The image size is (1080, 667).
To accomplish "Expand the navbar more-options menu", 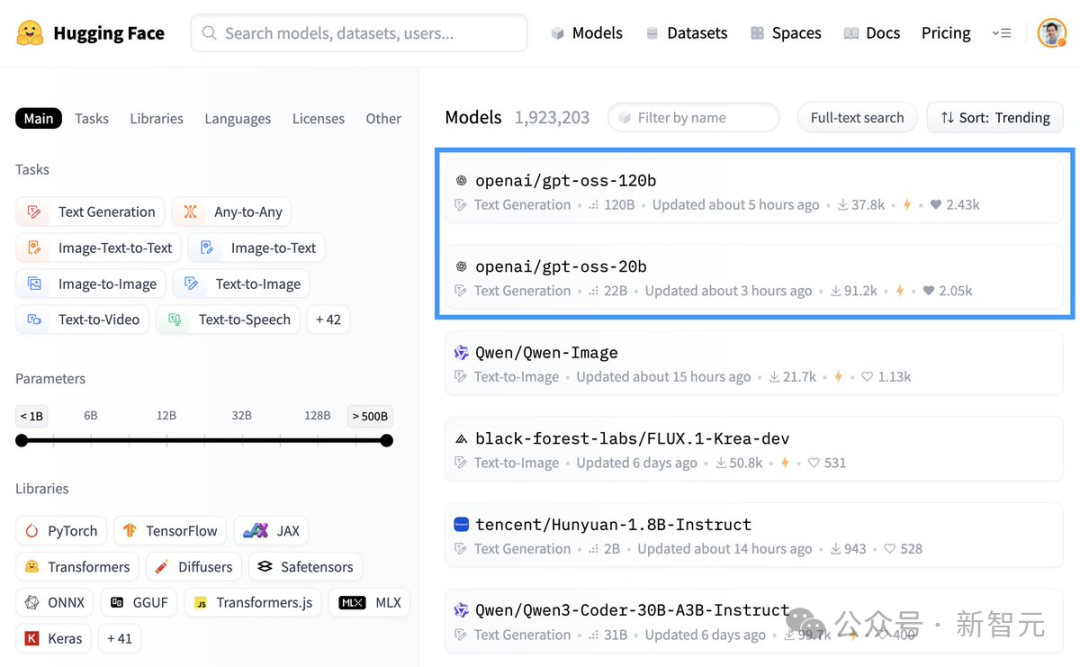I will pos(1001,33).
